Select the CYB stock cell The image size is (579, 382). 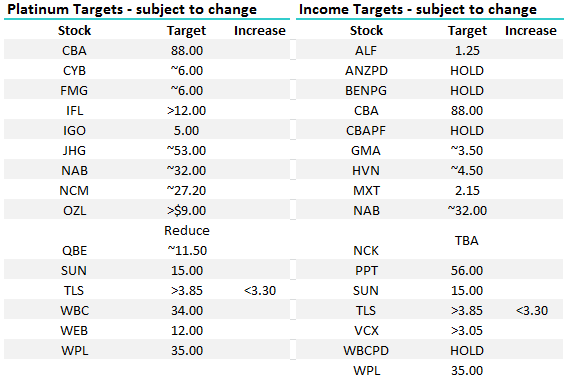point(74,70)
